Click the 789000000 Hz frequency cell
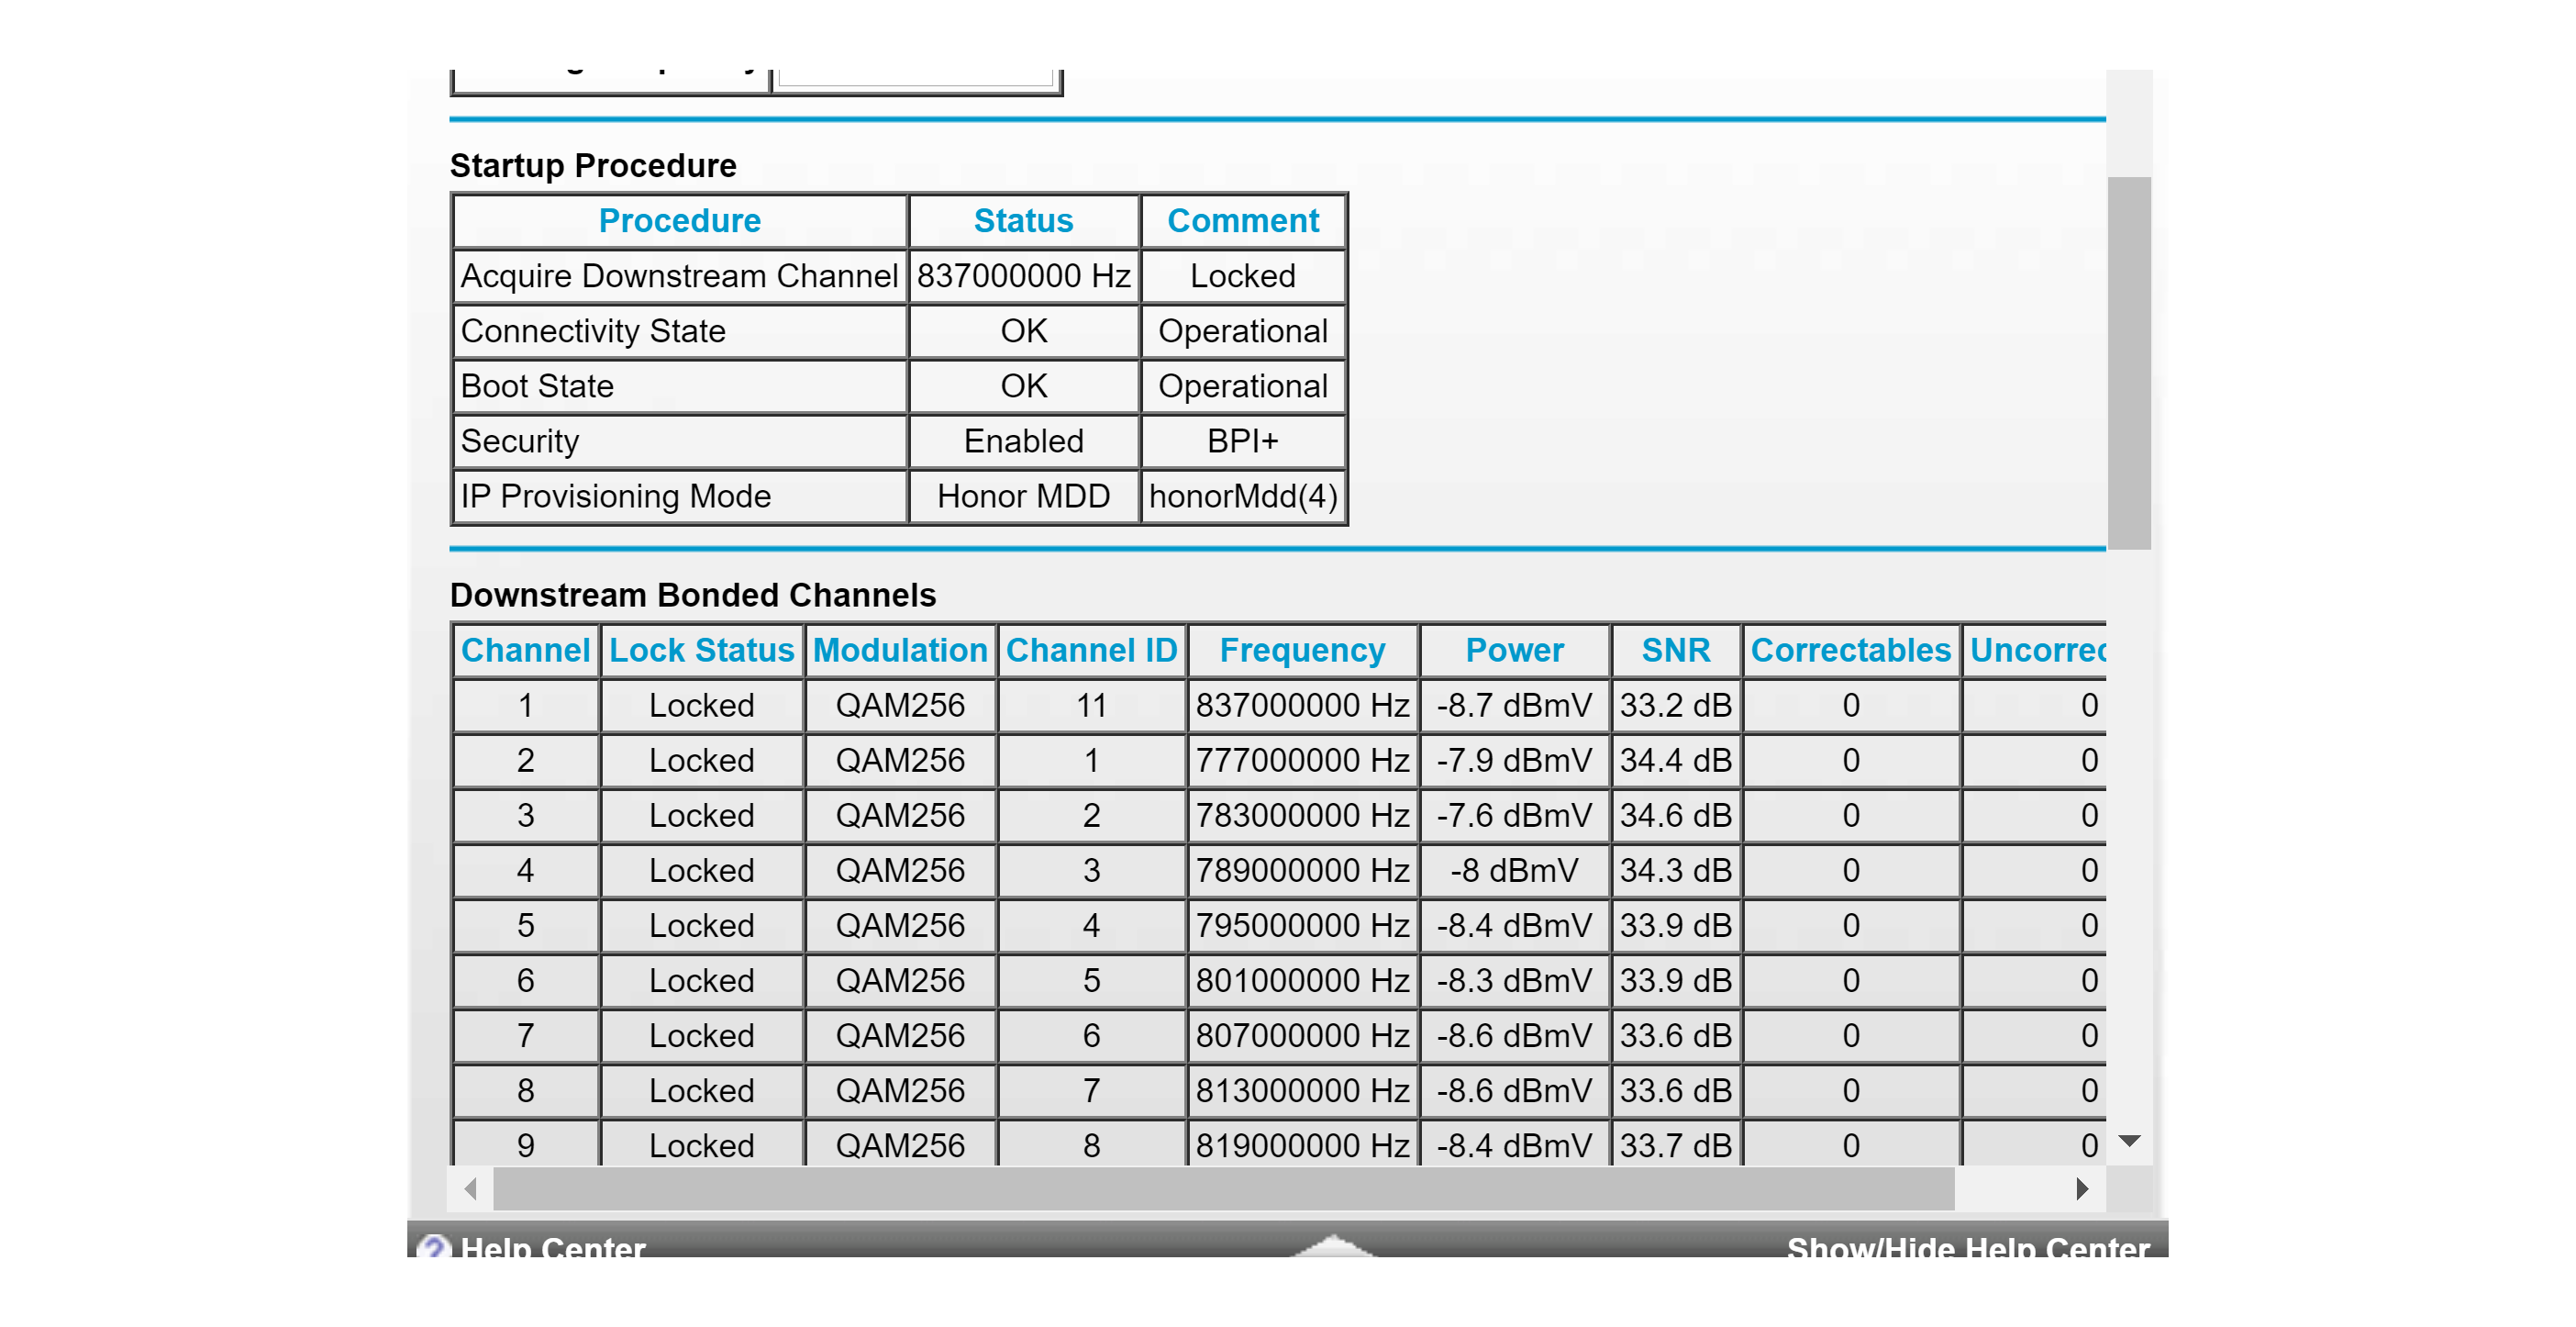The image size is (2576, 1327). [1302, 871]
